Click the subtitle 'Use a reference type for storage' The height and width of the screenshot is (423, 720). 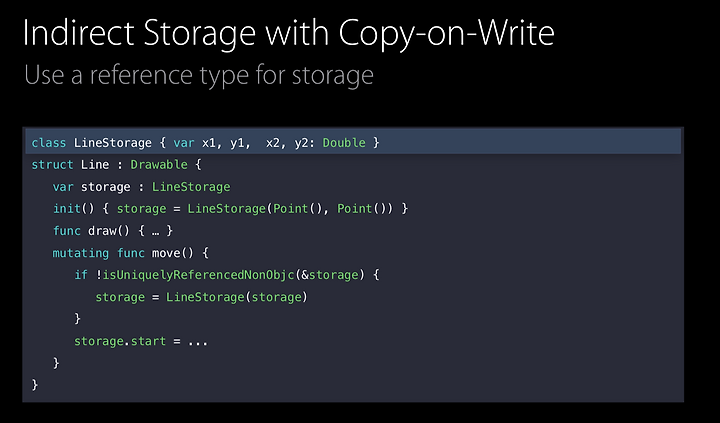199,76
